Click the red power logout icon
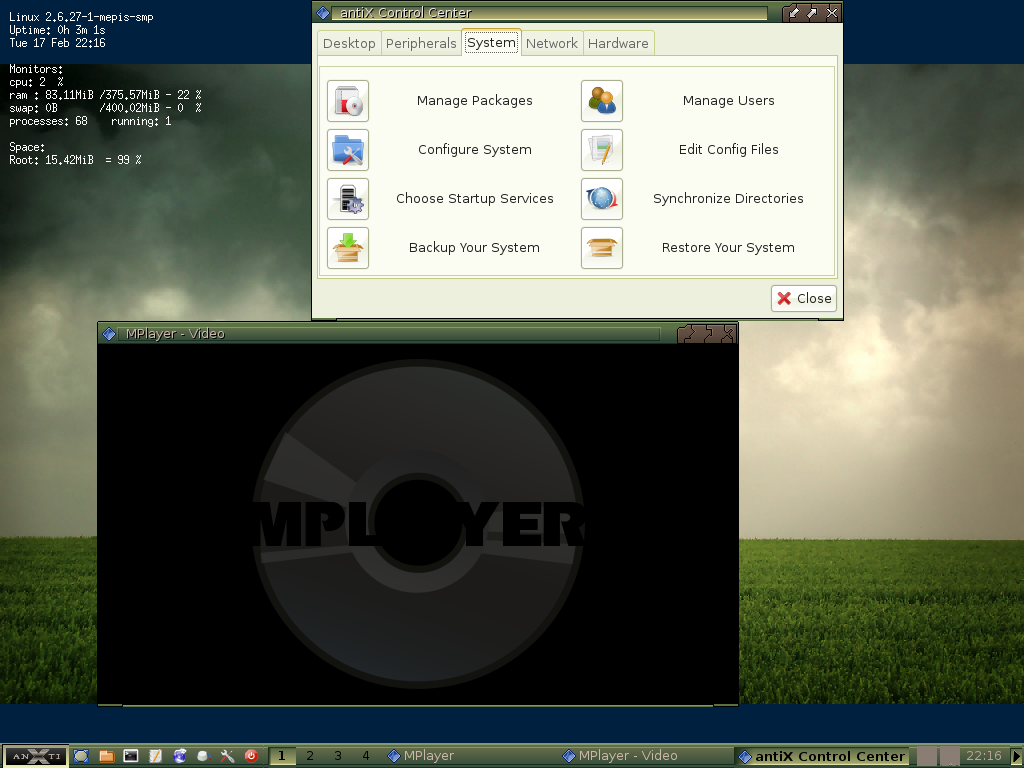Screen dimensions: 1024x768 (x=251, y=756)
